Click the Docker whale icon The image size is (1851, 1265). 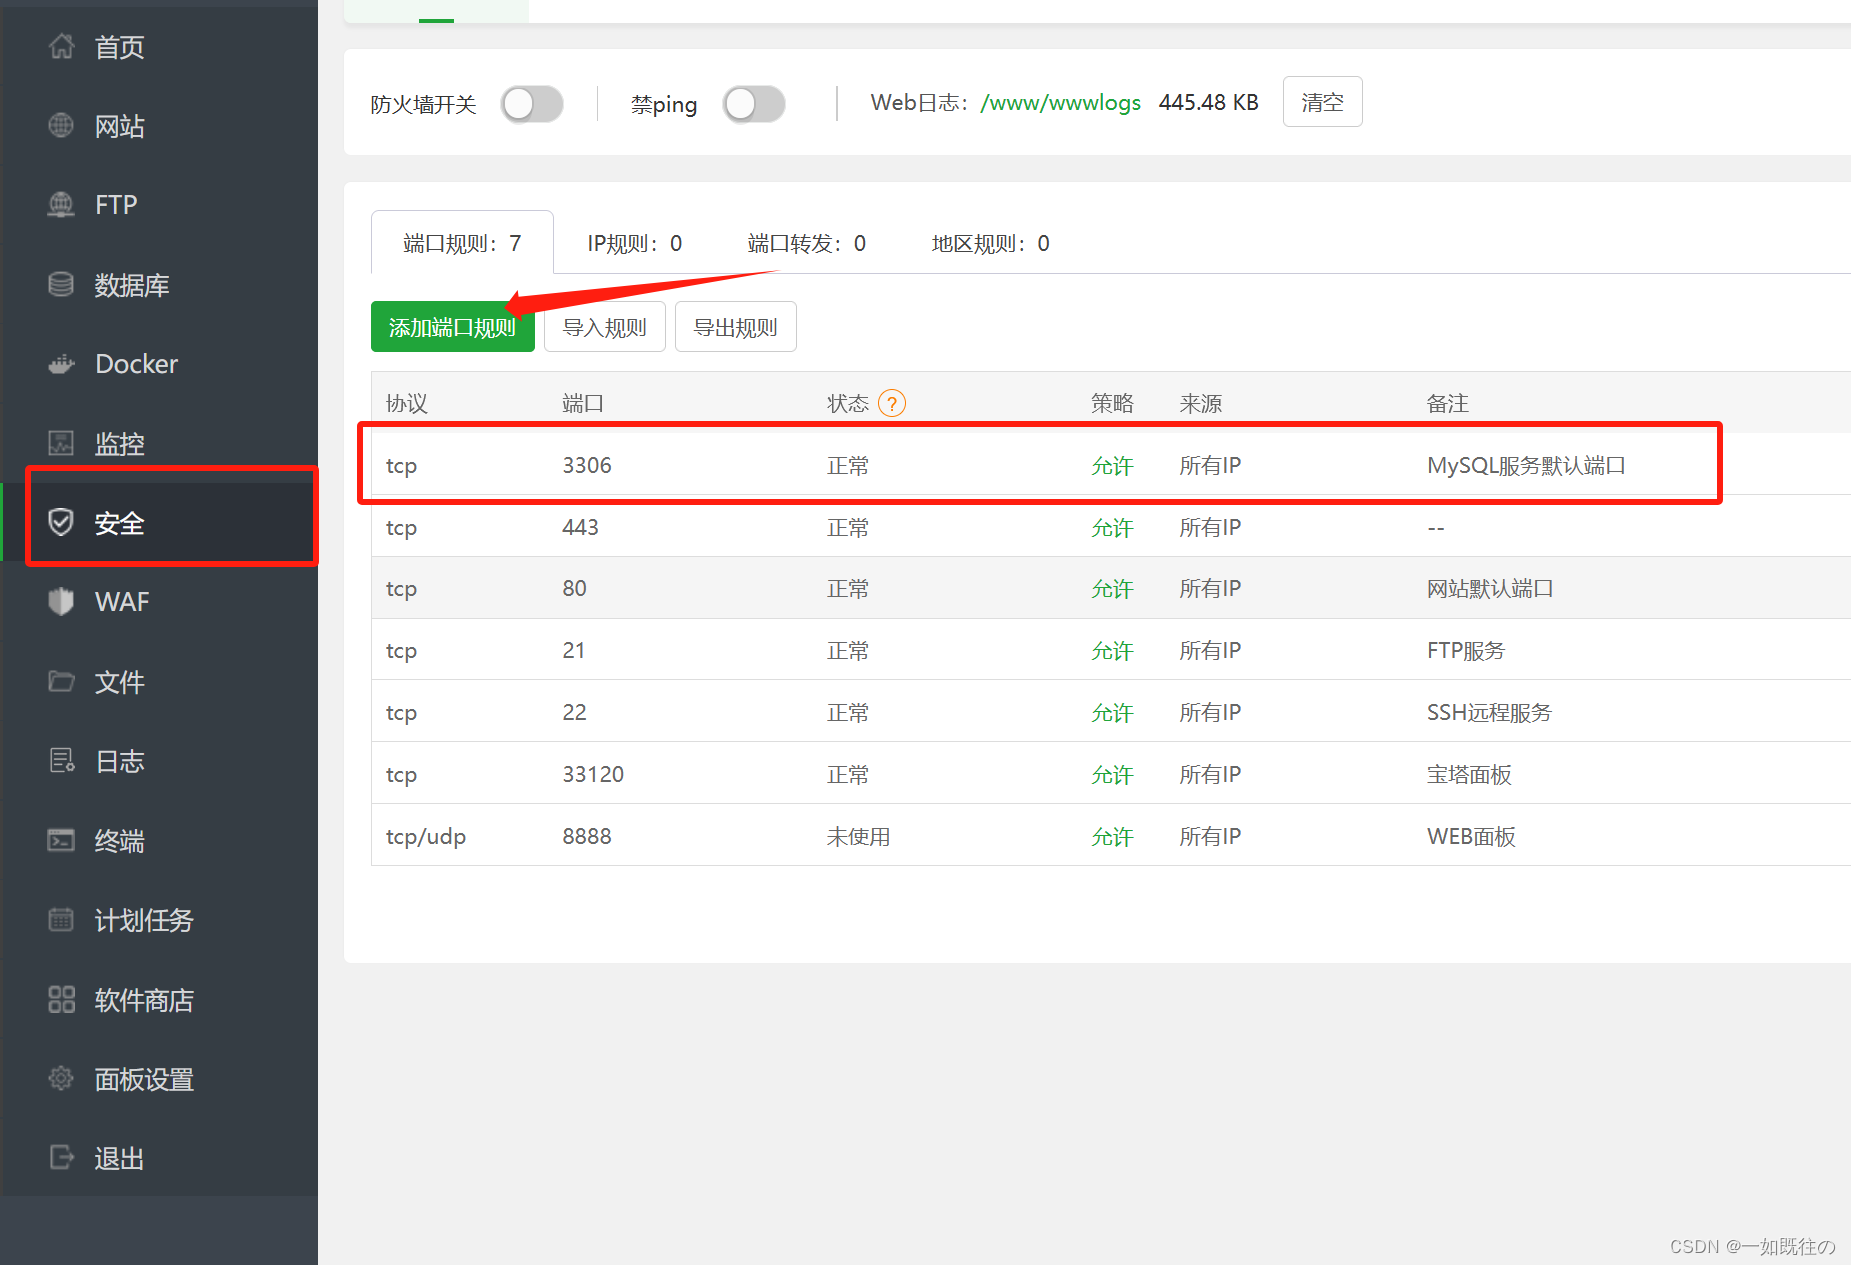(x=61, y=364)
